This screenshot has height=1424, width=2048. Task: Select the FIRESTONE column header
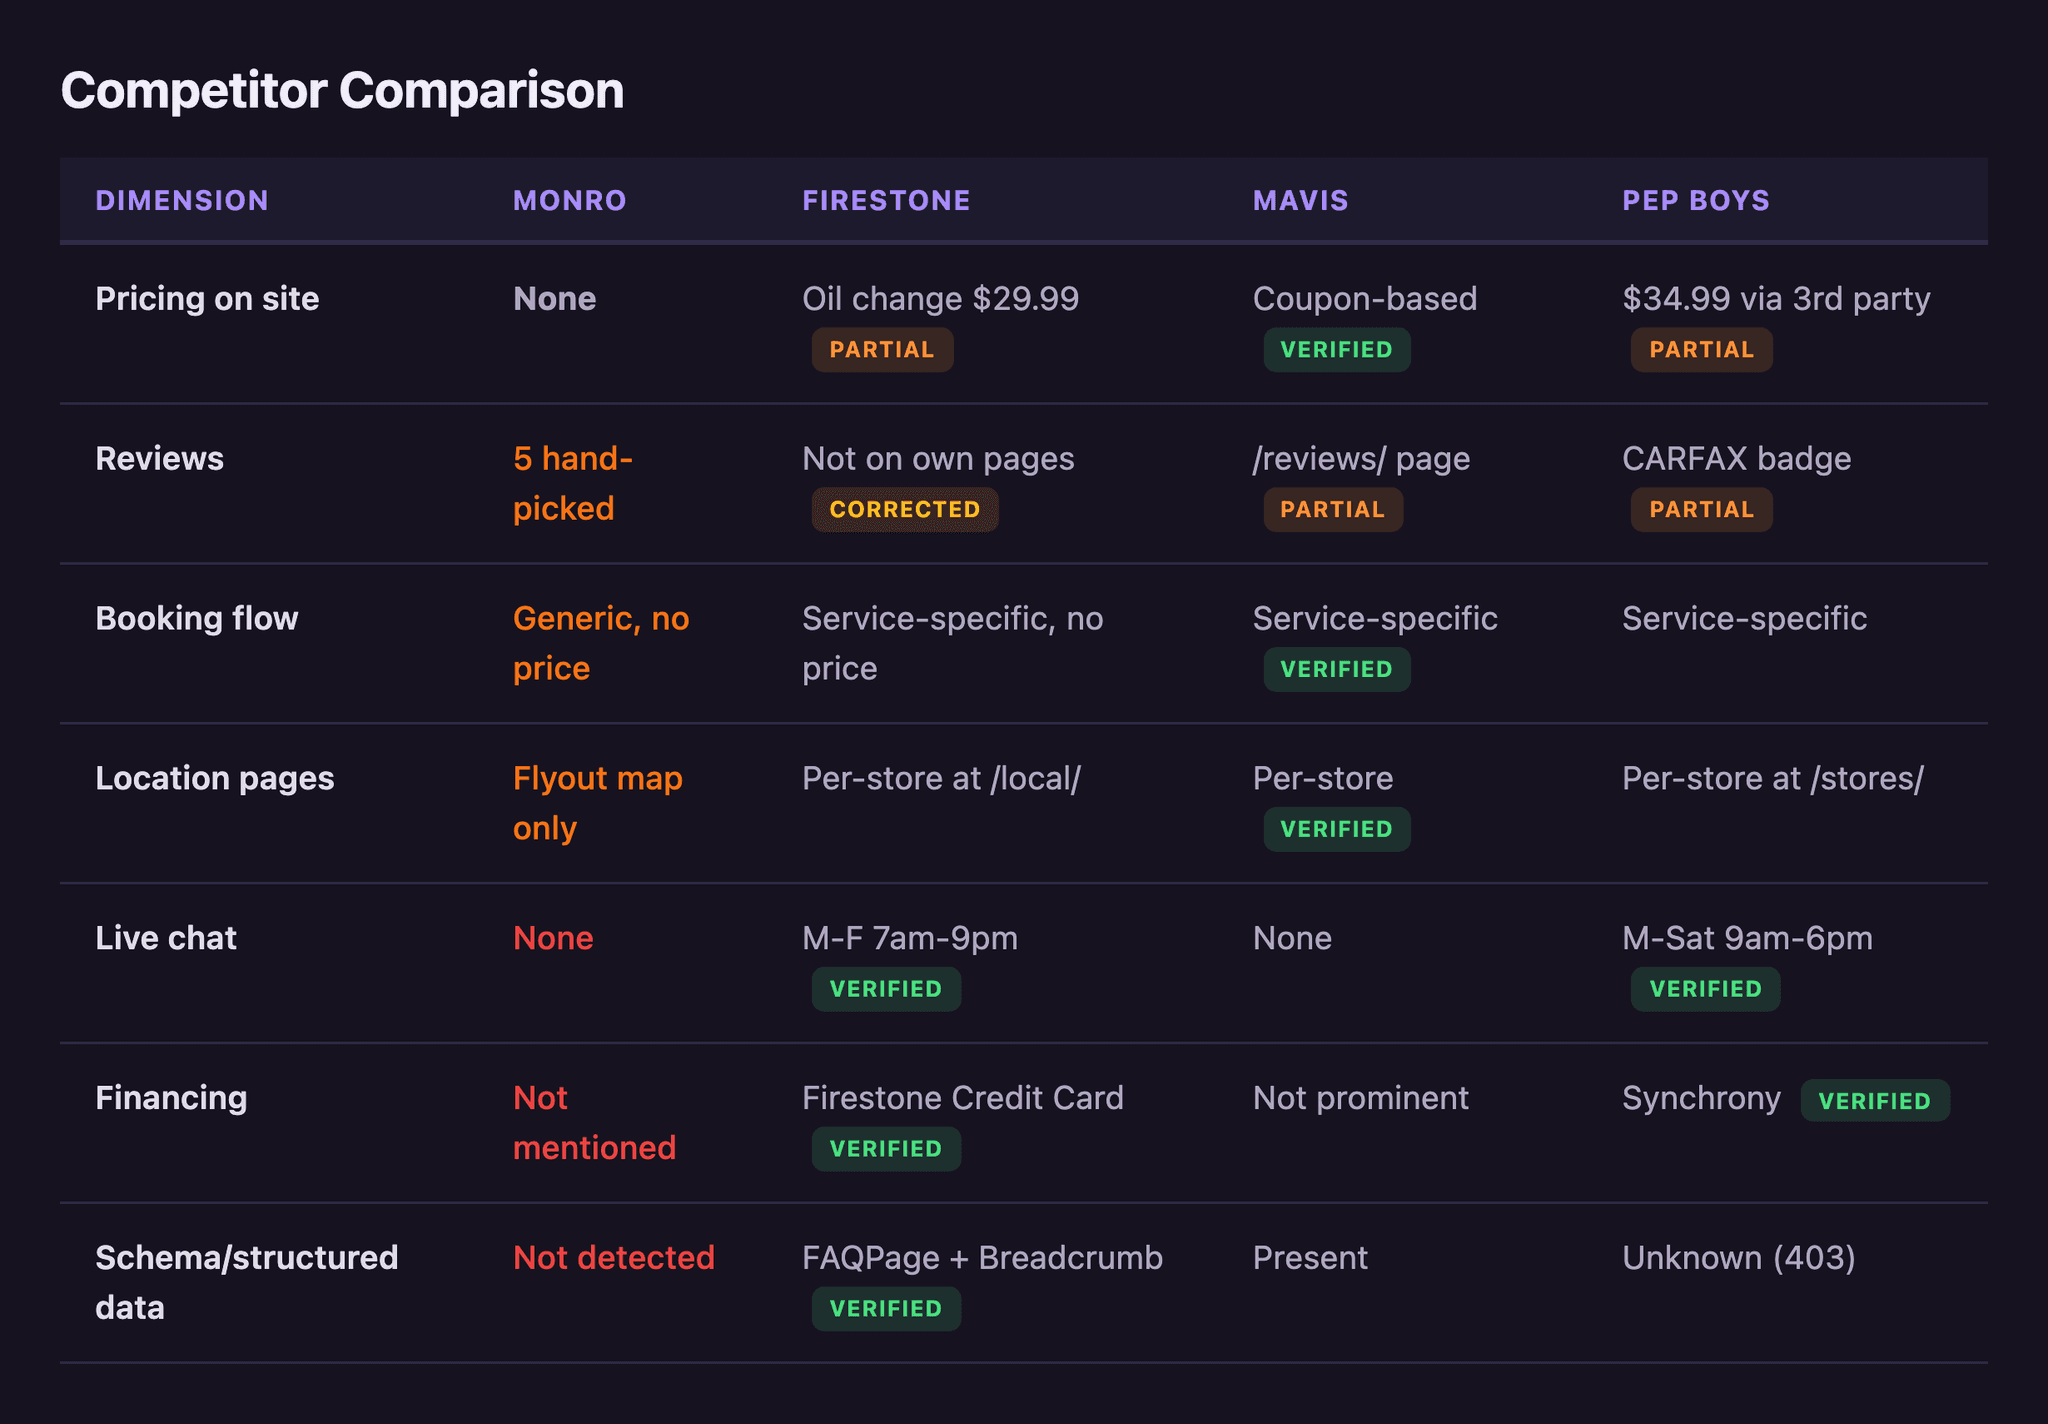pyautogui.click(x=885, y=200)
